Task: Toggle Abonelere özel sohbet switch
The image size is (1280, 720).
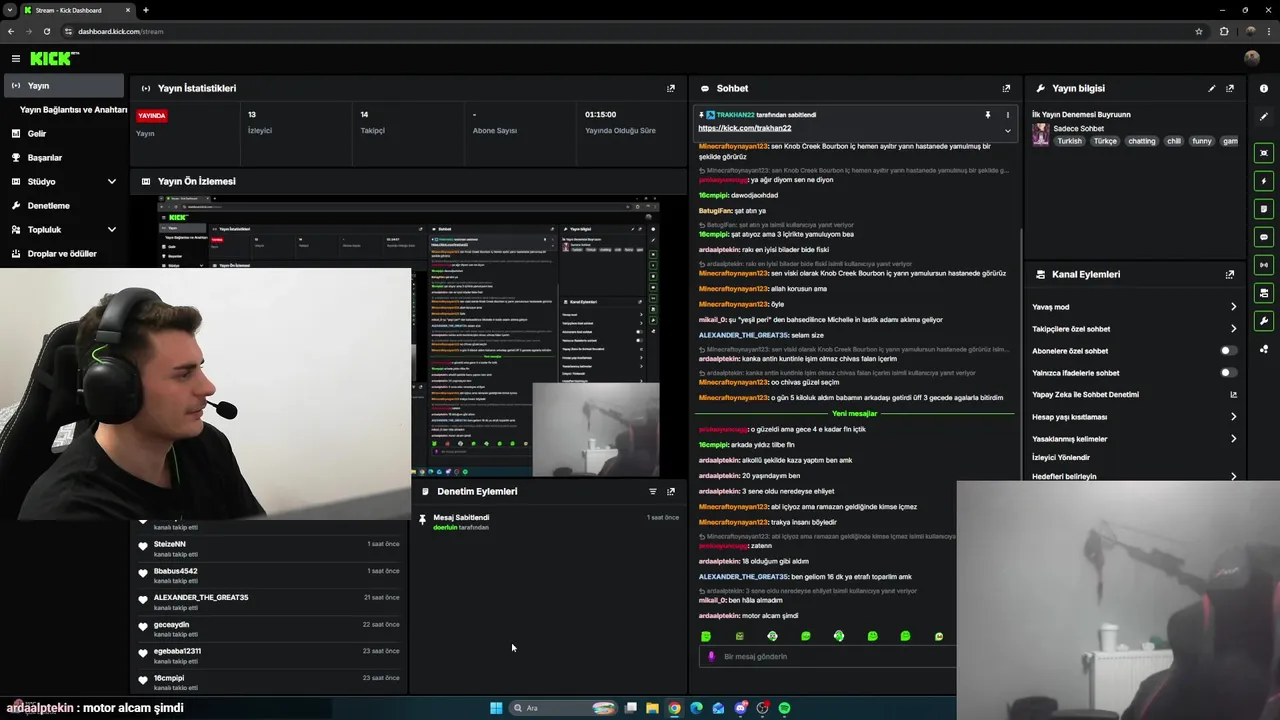Action: tap(1228, 351)
